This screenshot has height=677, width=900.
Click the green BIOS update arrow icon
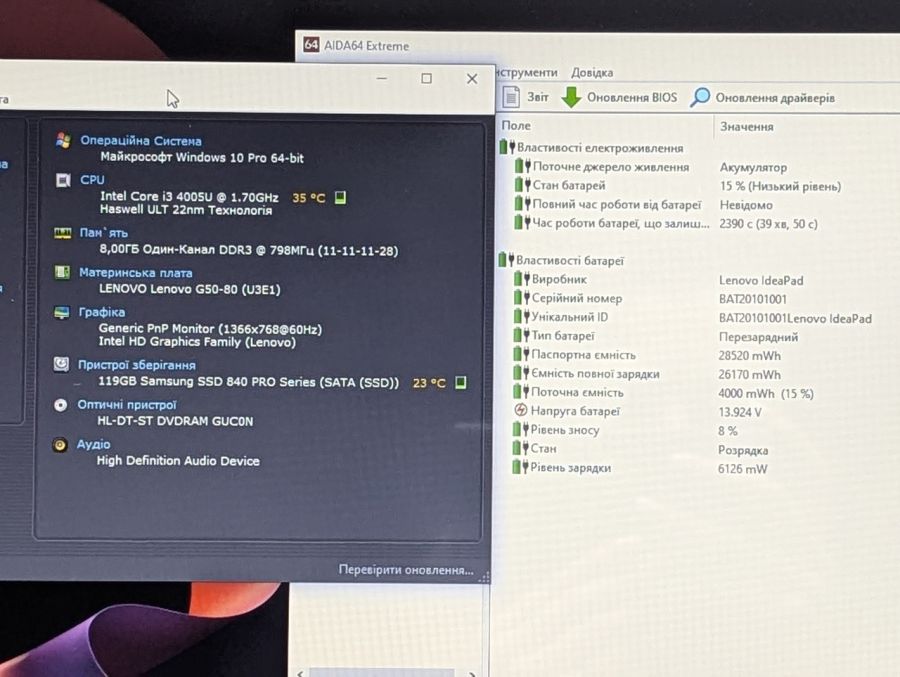pos(571,97)
